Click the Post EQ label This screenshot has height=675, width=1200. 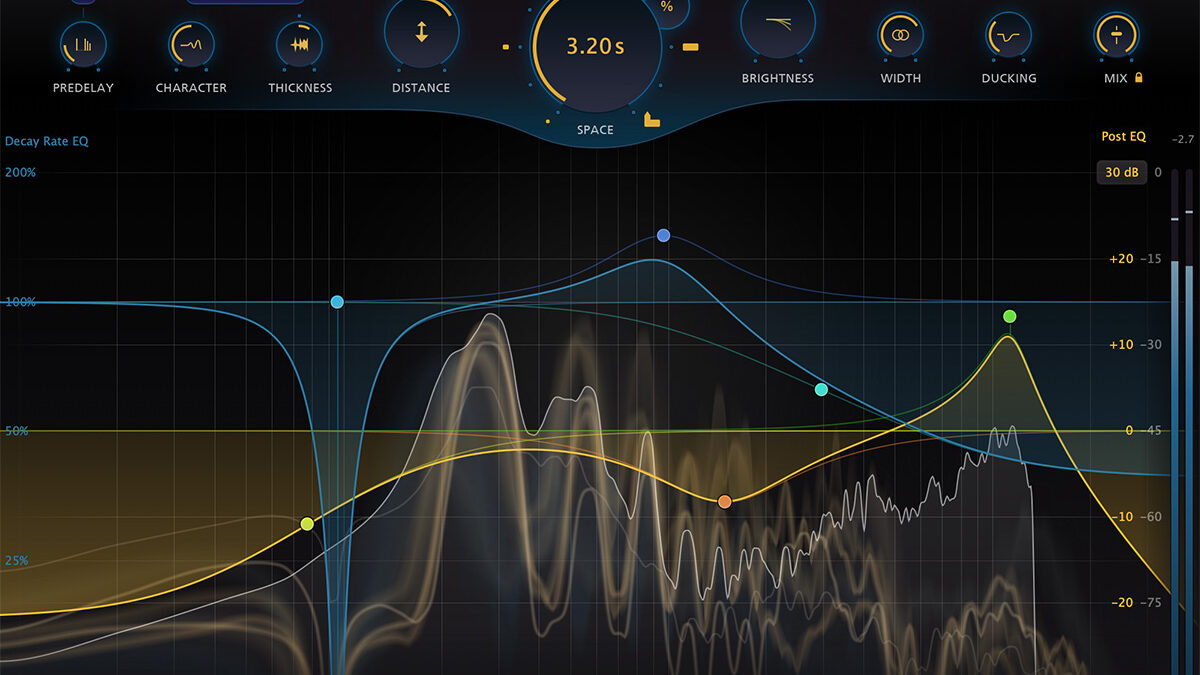[x=1123, y=137]
